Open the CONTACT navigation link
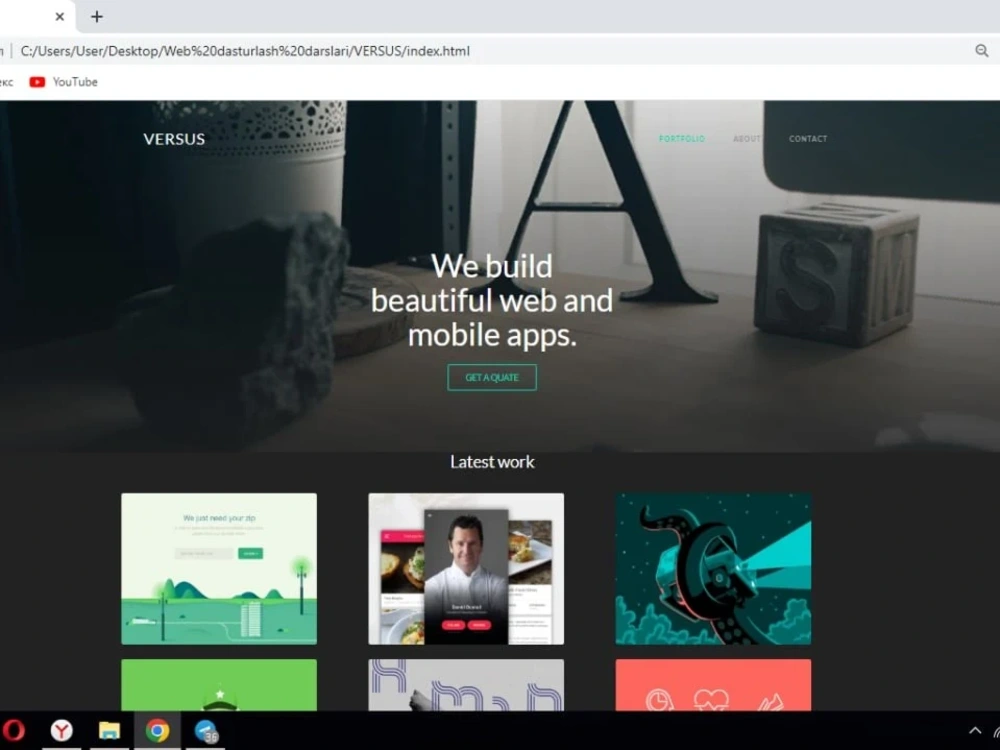This screenshot has width=1000, height=750. tap(807, 139)
